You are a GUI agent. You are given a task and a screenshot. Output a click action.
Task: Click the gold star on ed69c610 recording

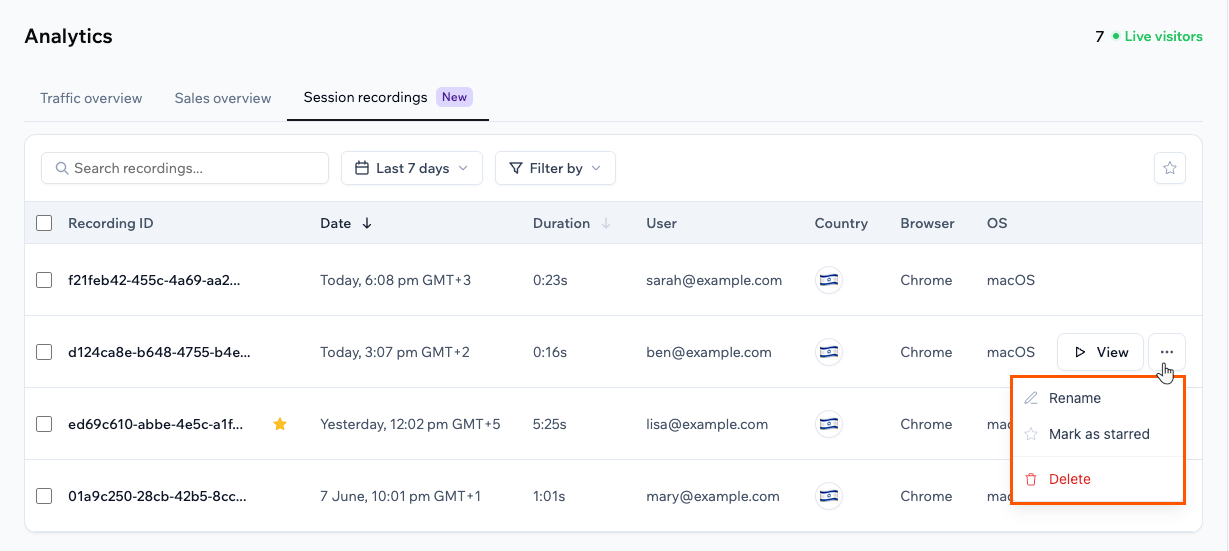click(x=280, y=424)
